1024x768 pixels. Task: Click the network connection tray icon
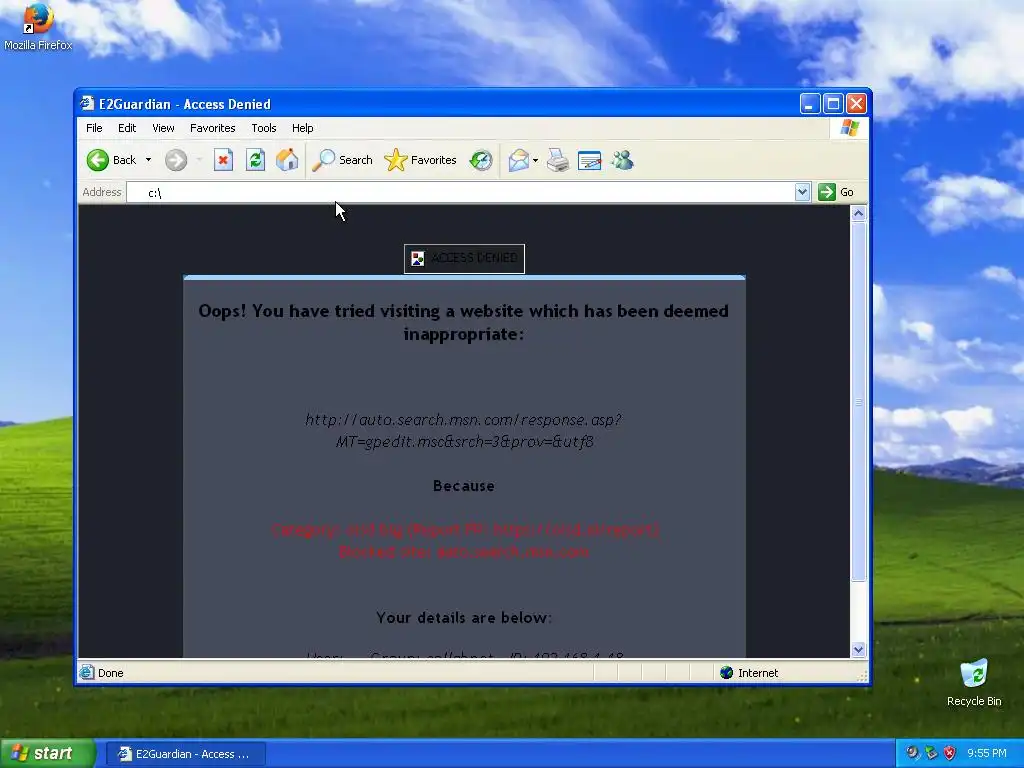pos(931,753)
